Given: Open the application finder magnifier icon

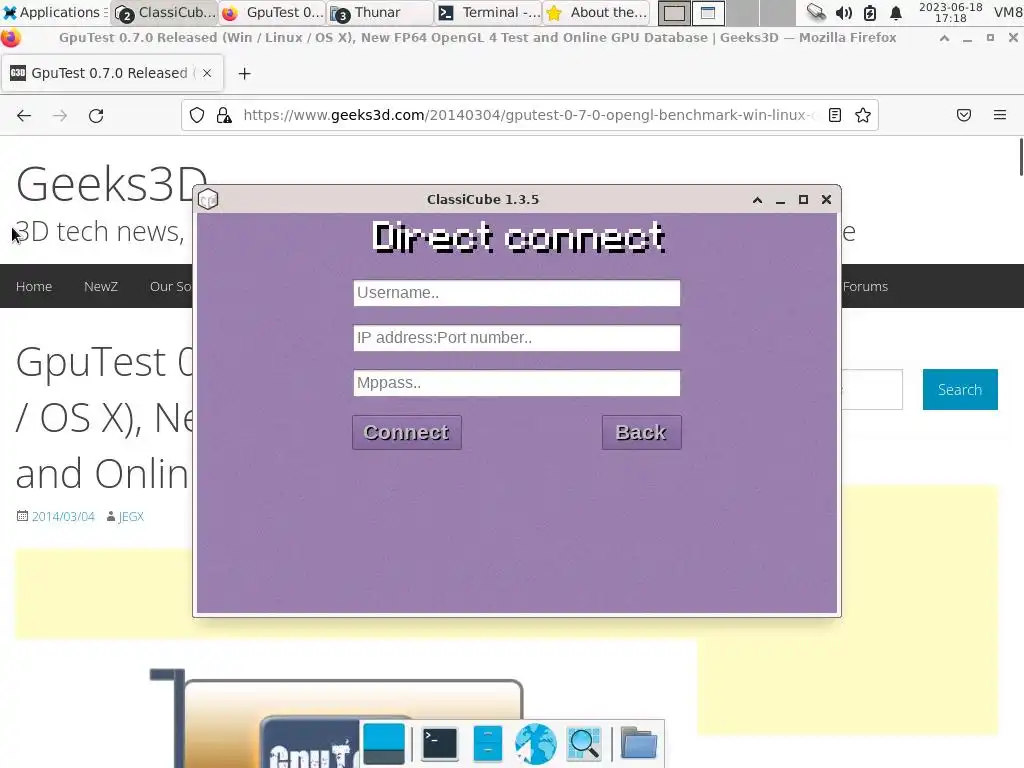Looking at the screenshot, I should 584,744.
